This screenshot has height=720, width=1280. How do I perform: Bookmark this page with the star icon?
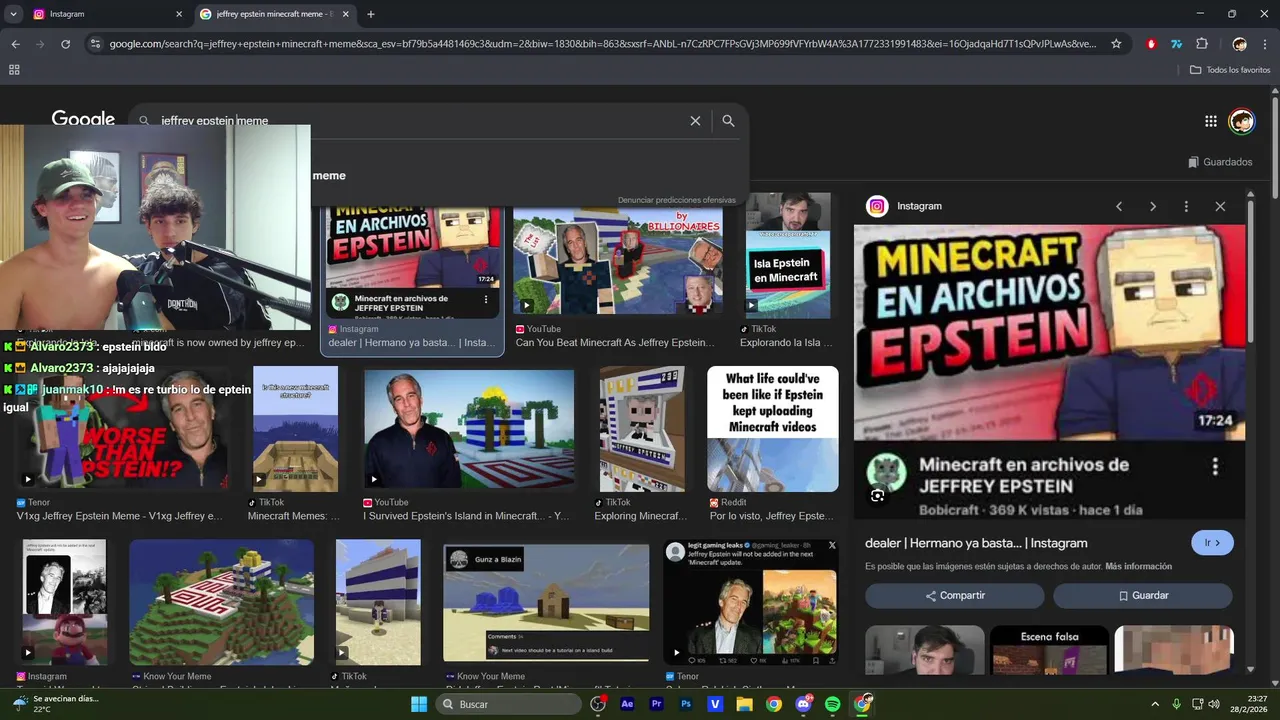1116,44
